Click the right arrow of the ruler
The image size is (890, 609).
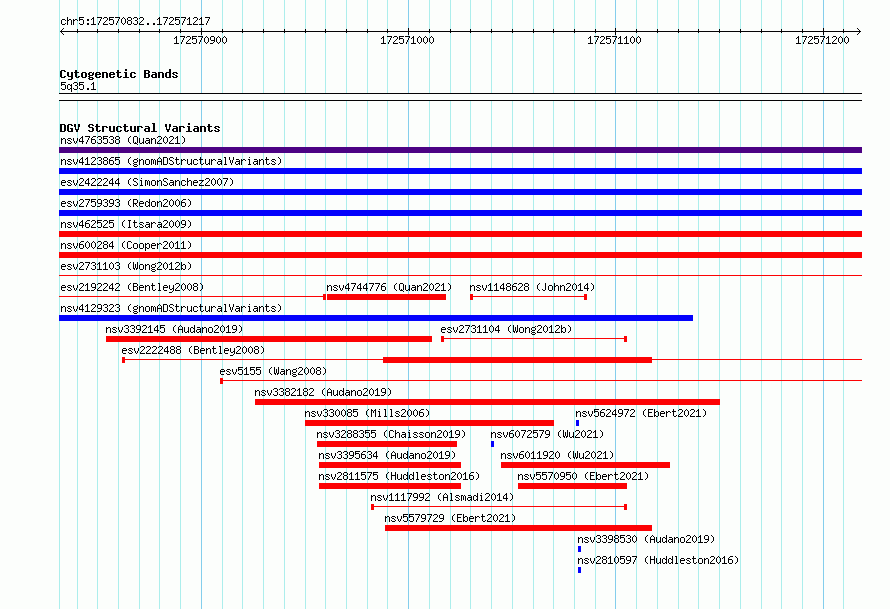[859, 31]
